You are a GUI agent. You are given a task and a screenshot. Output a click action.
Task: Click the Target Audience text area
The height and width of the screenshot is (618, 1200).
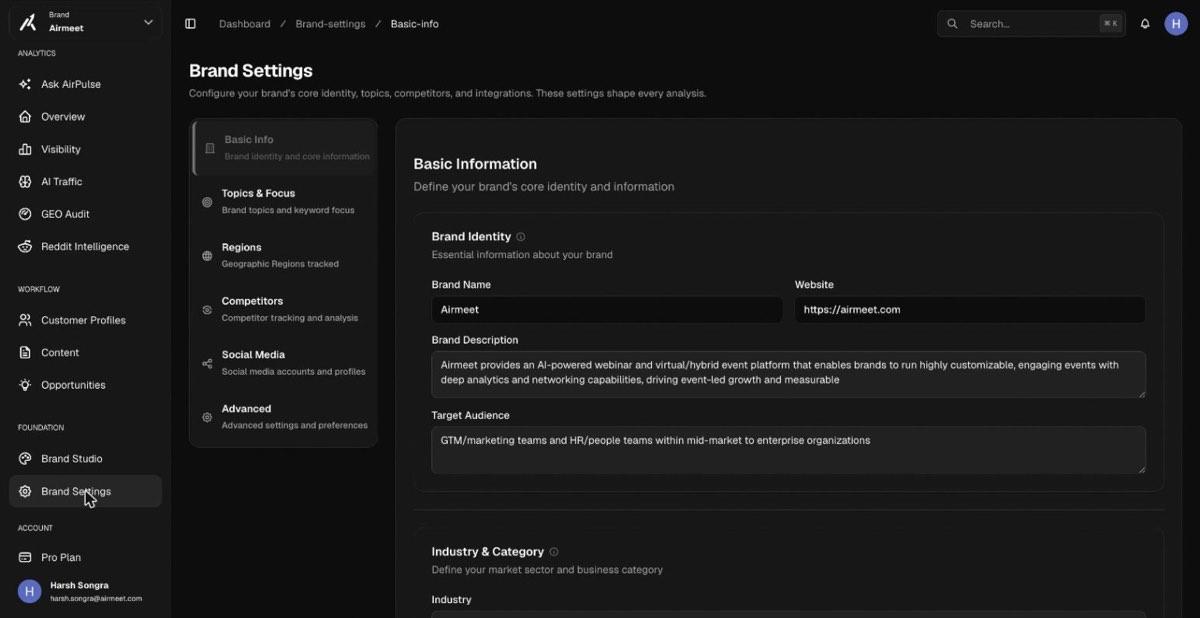[x=789, y=450]
